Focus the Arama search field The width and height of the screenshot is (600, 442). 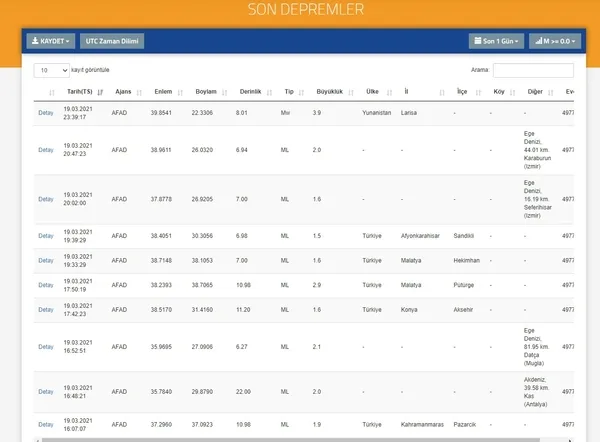tap(533, 70)
